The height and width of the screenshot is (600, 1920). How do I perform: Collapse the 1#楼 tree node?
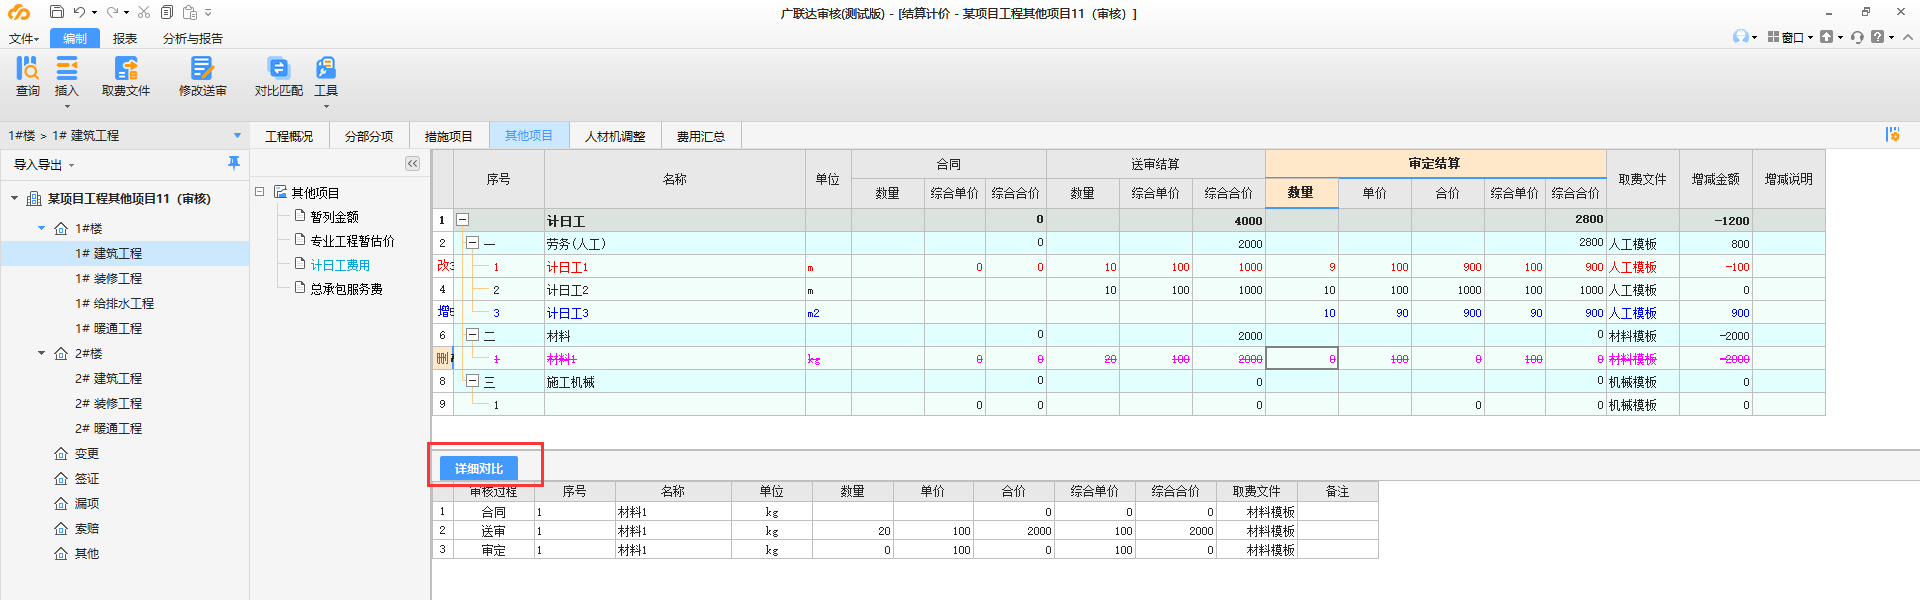(42, 228)
